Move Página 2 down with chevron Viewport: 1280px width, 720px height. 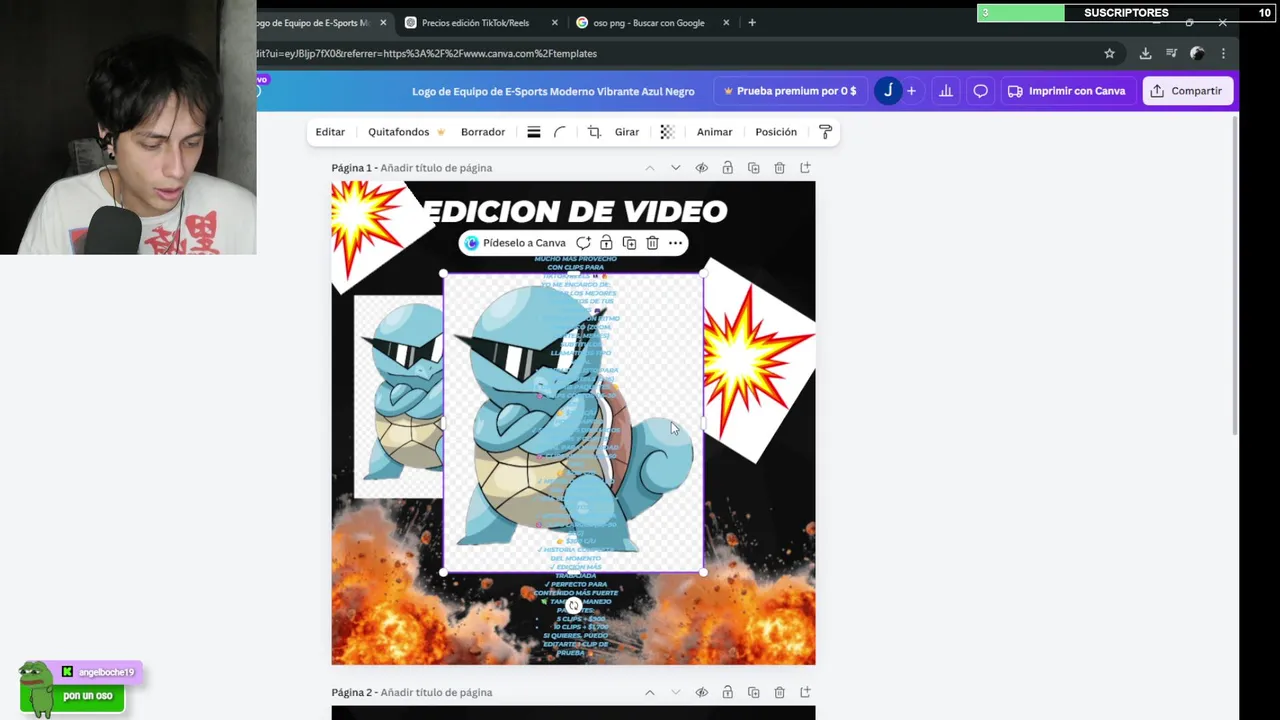tap(676, 692)
